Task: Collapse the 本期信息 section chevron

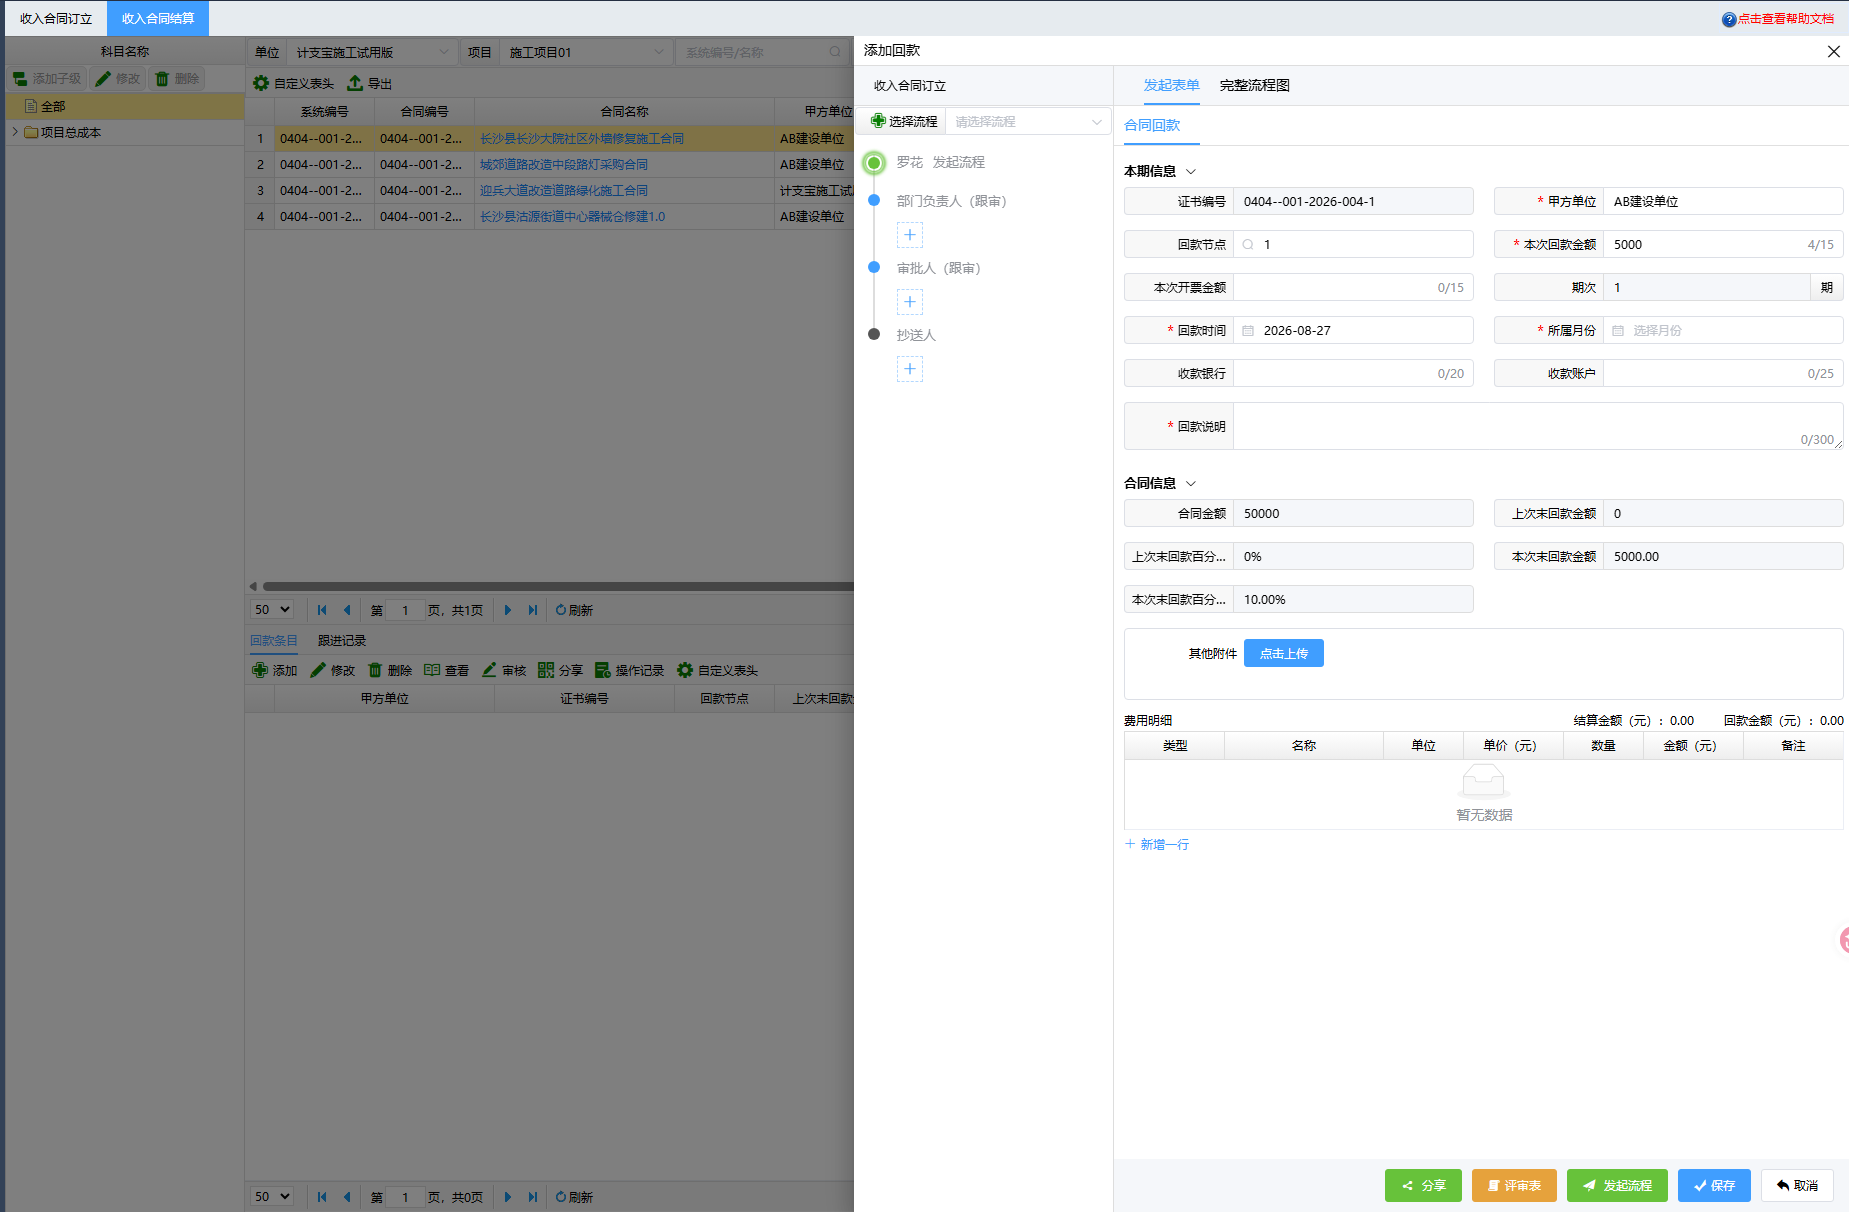Action: [x=1191, y=172]
